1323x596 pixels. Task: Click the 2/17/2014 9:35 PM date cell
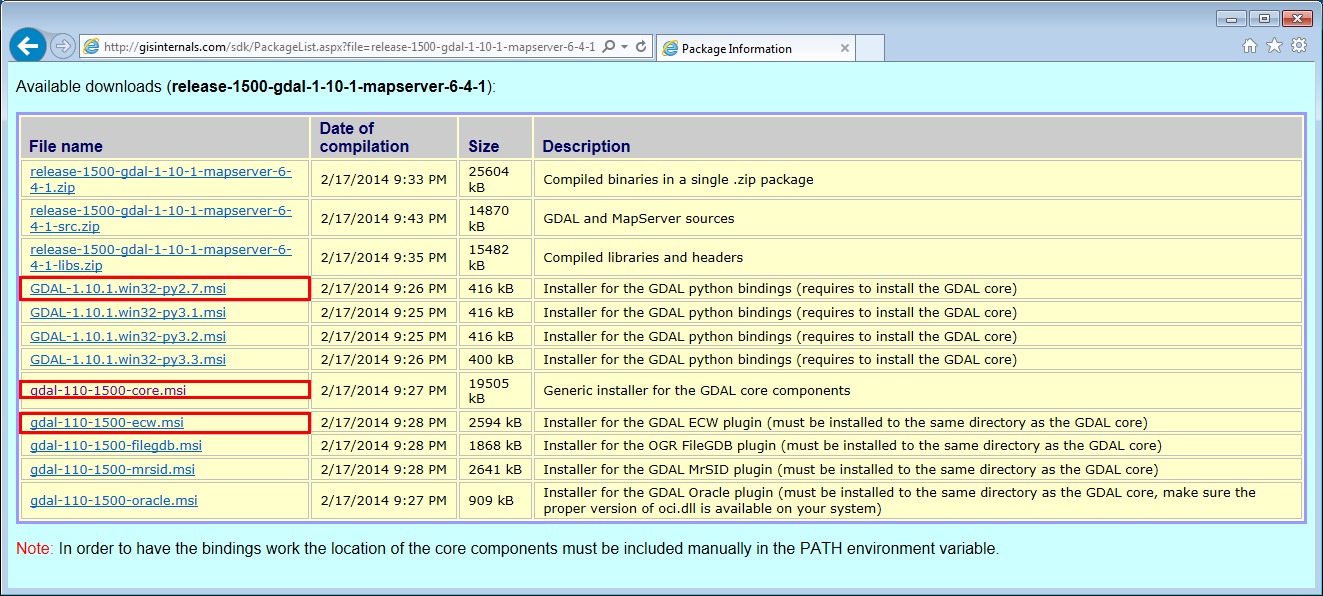coord(384,257)
